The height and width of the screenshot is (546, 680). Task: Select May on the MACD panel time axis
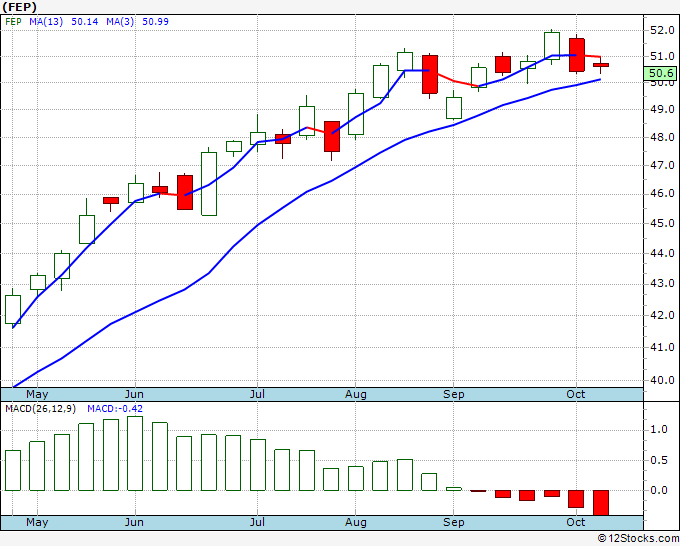[37, 522]
